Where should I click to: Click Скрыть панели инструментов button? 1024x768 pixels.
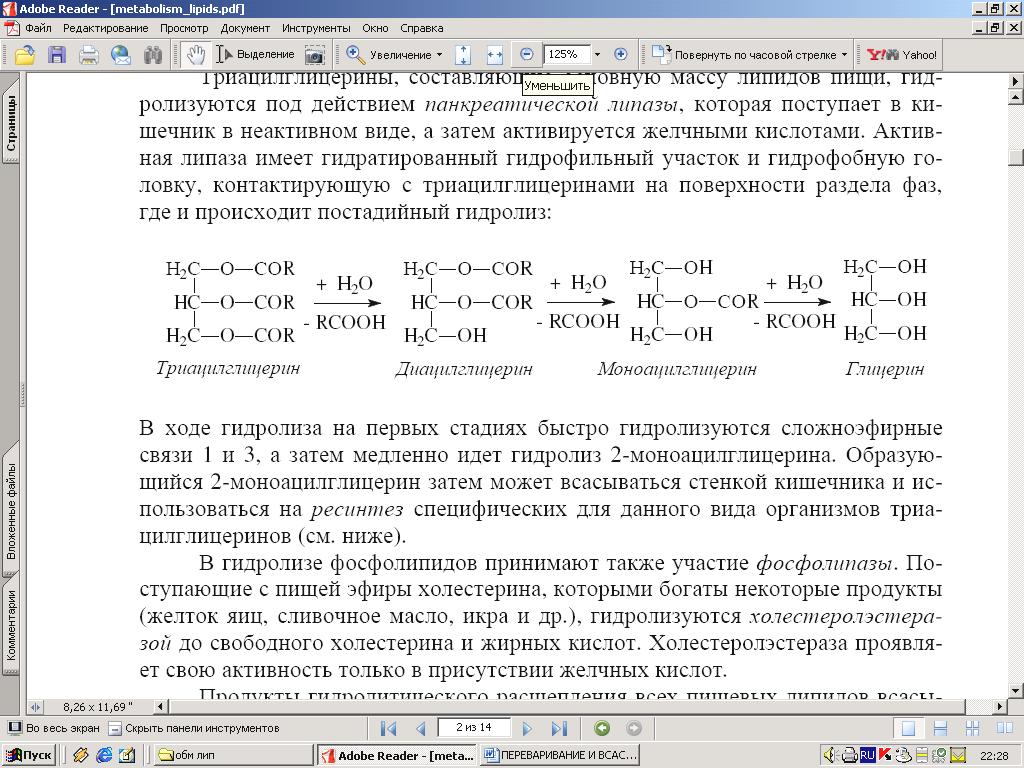pyautogui.click(x=193, y=728)
